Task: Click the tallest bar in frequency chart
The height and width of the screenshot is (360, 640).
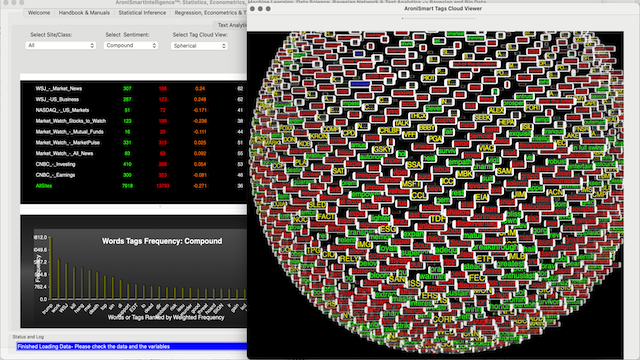Action: click(x=51, y=268)
